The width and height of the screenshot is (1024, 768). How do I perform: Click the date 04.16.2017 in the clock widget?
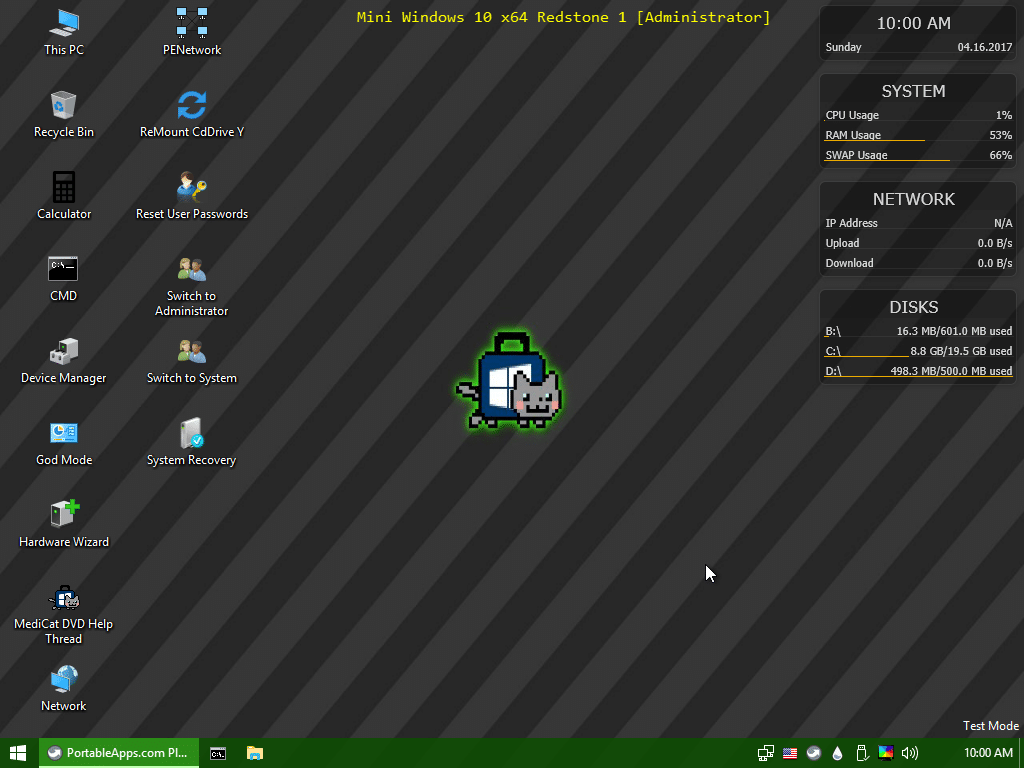tap(985, 47)
